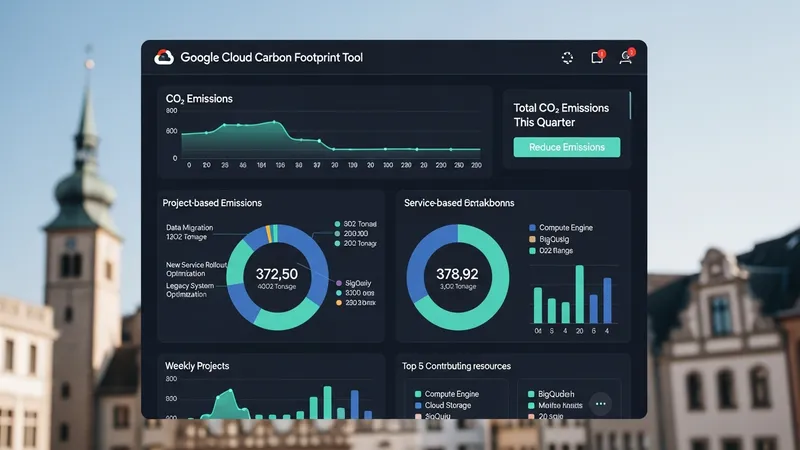Click the 378,92 value in service donut

[x=457, y=274]
